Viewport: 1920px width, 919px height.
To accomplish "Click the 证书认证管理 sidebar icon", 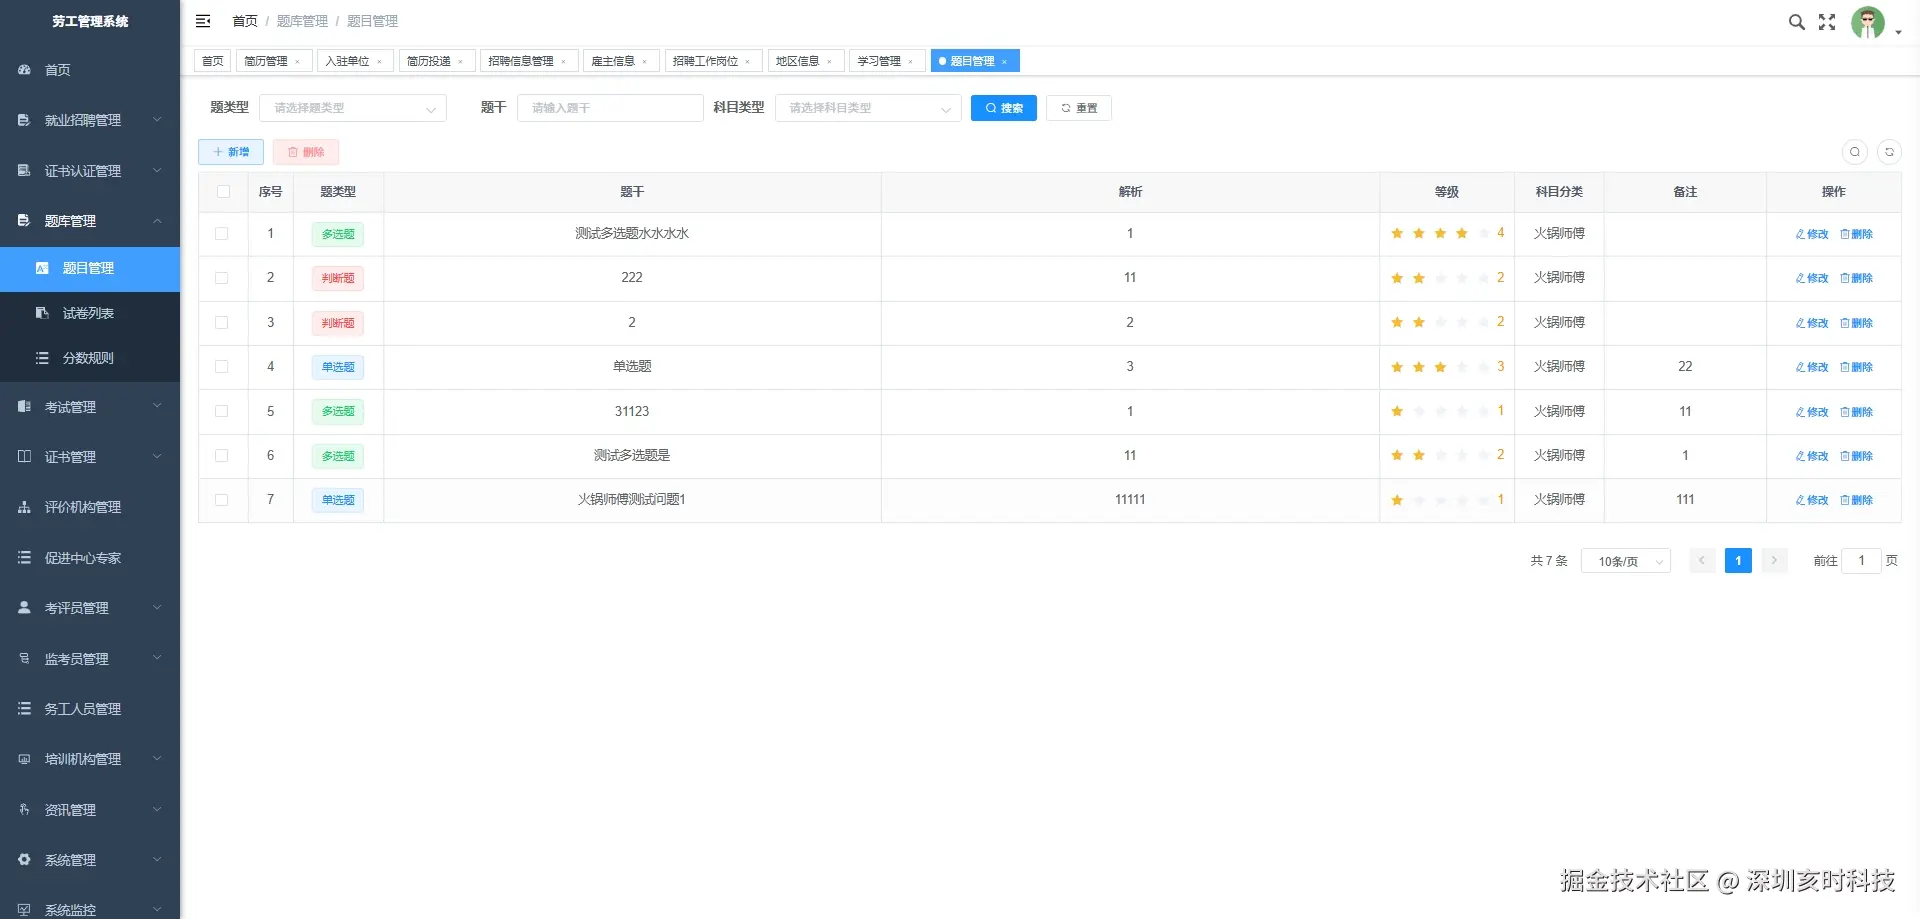I will [x=24, y=171].
